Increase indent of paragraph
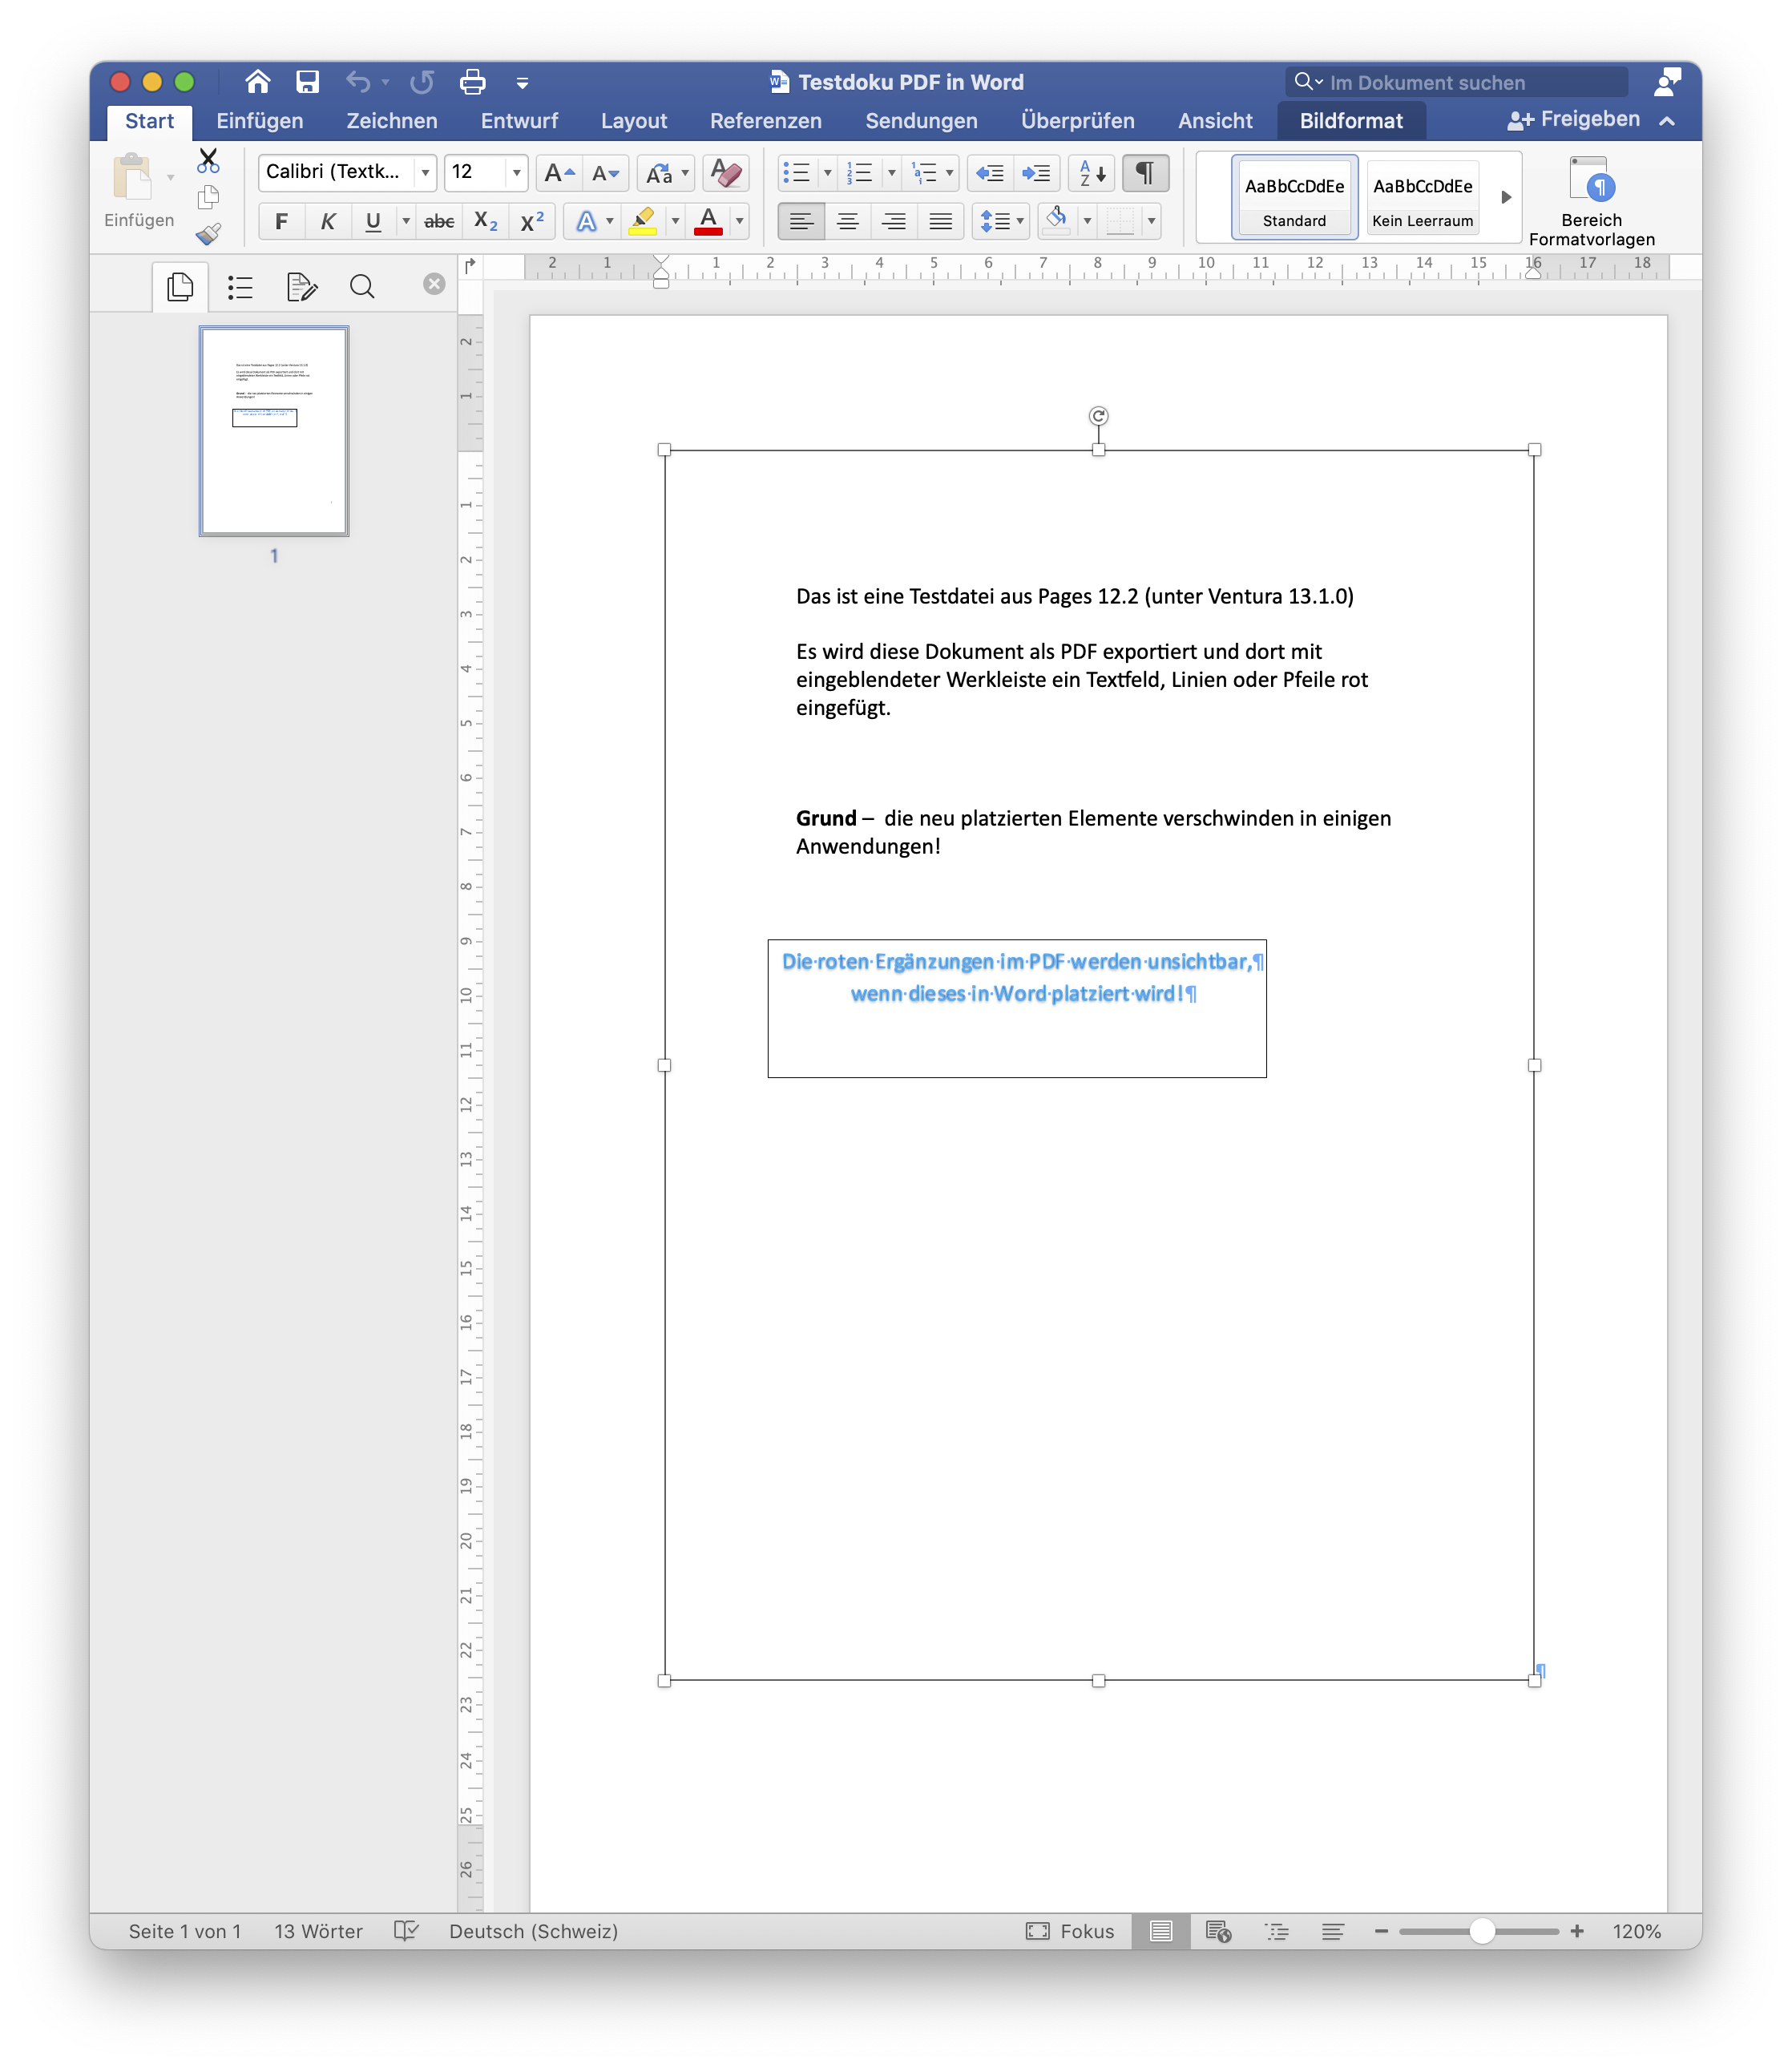Viewport: 1792px width, 2068px height. click(x=1036, y=173)
